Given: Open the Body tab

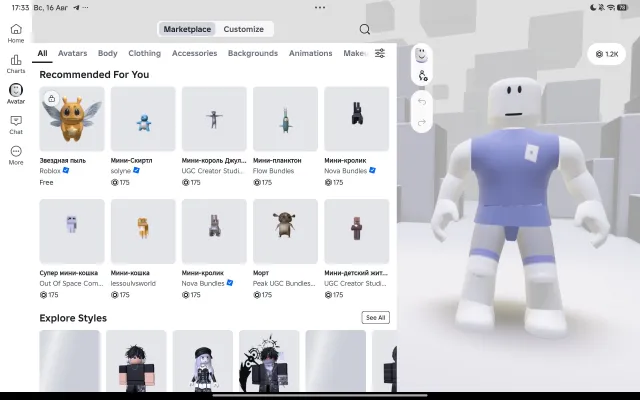Looking at the screenshot, I should tap(107, 53).
